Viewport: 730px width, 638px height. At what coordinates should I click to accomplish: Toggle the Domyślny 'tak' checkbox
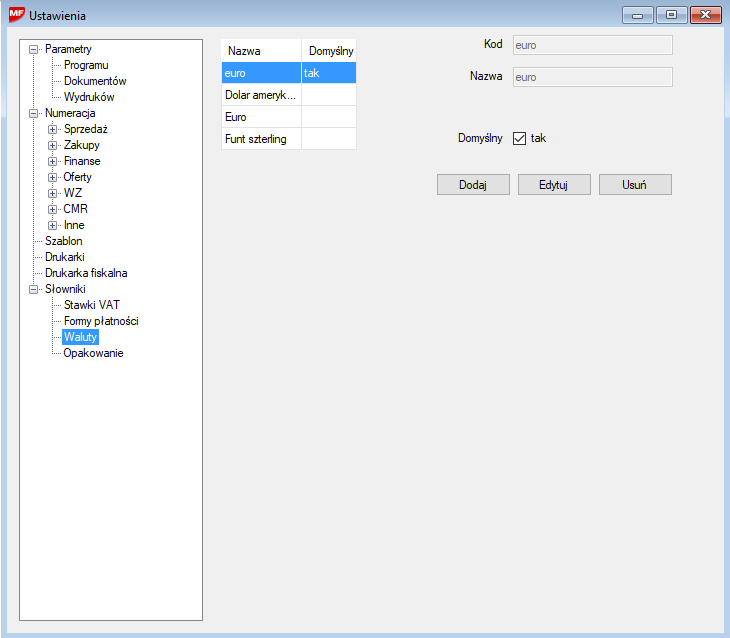pos(519,139)
